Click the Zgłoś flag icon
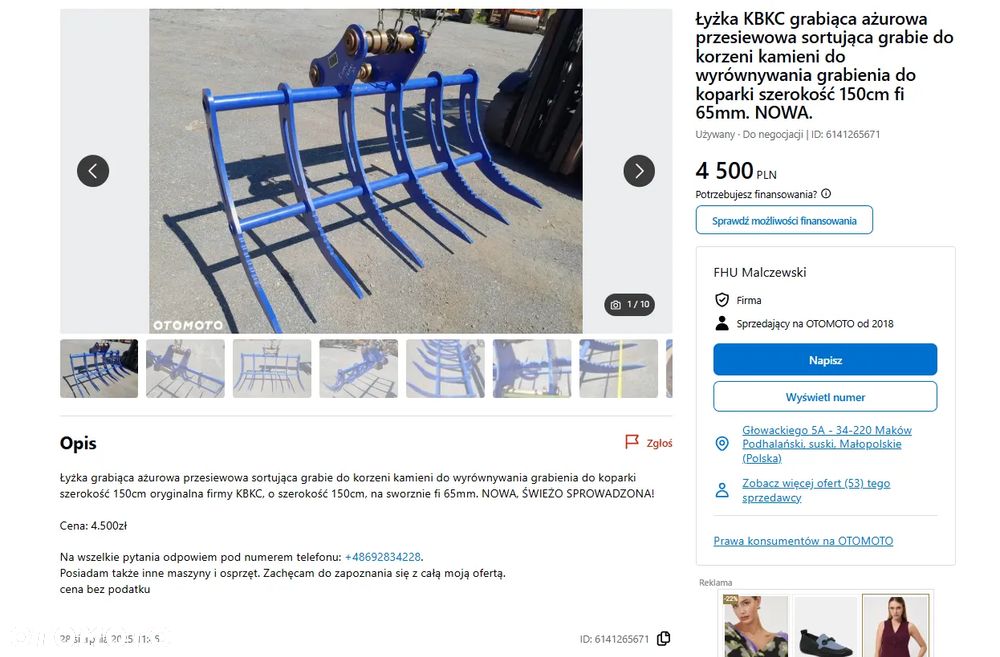Image resolution: width=1000 pixels, height=657 pixels. click(631, 442)
